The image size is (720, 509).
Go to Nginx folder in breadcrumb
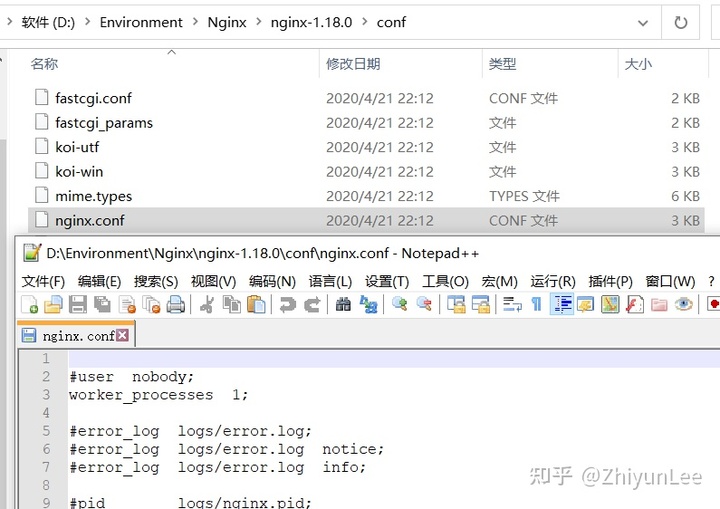(x=227, y=22)
